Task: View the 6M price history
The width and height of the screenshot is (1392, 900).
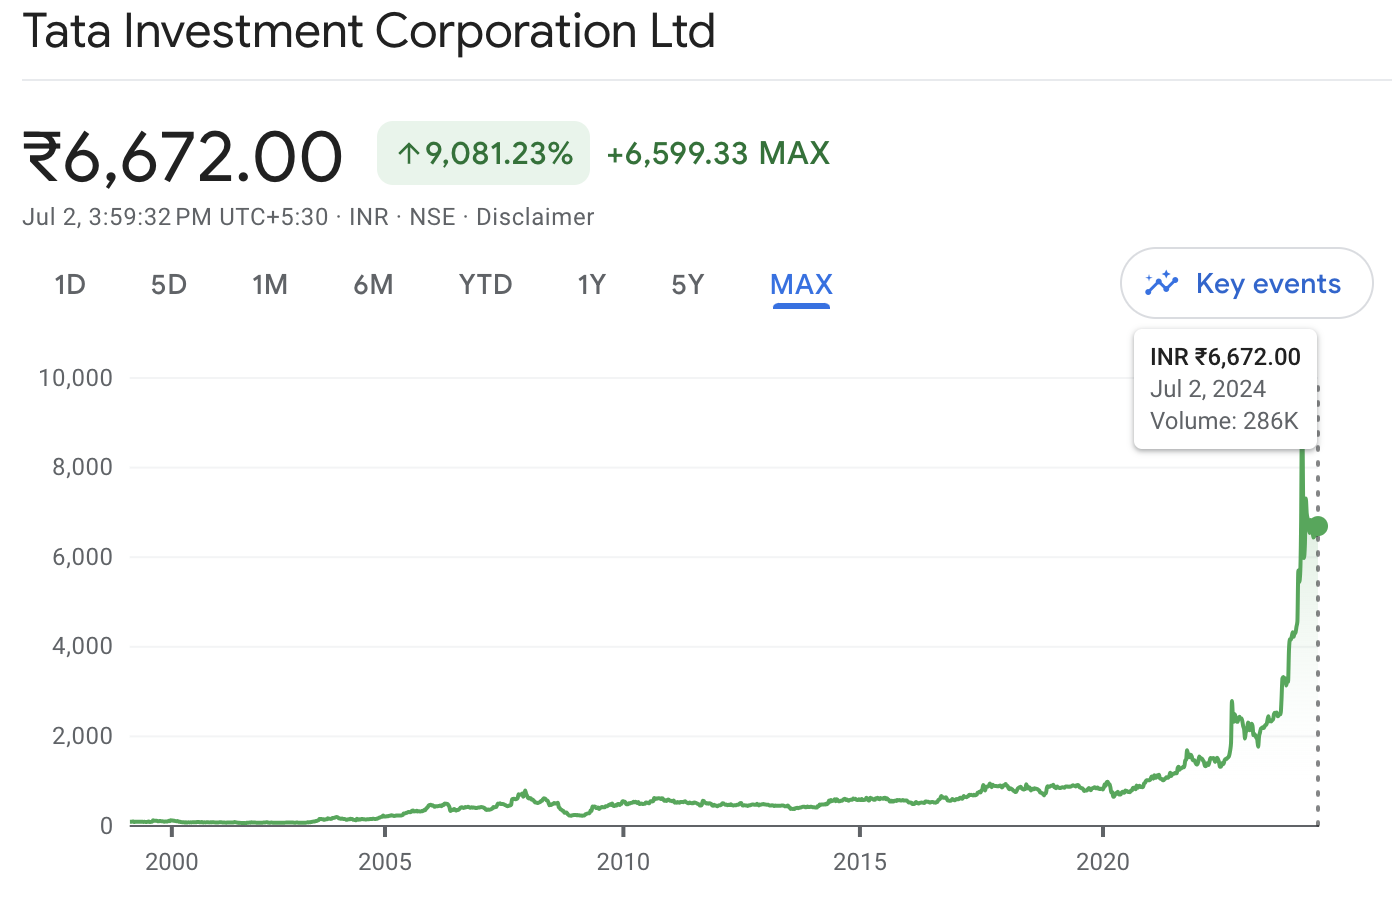Action: (373, 284)
